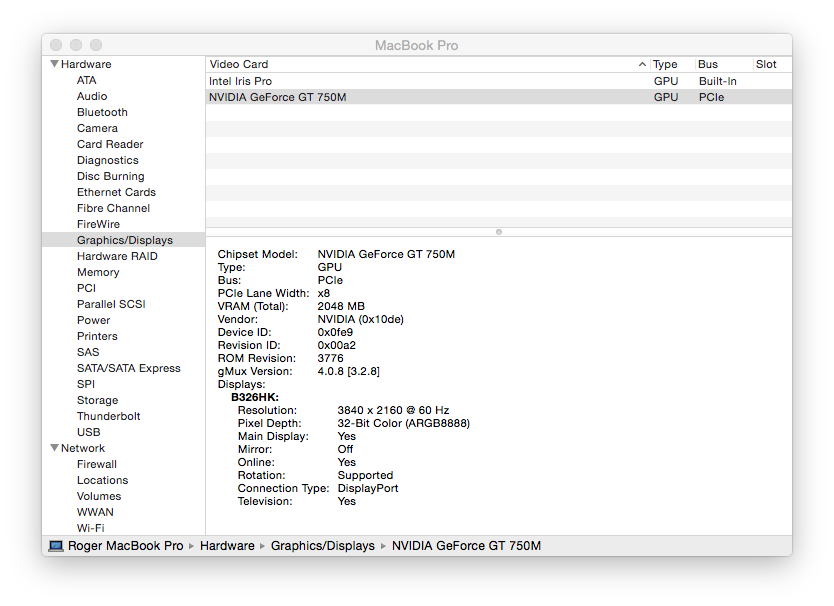Click the MacBook Pro window title
The height and width of the screenshot is (606, 834).
pos(416,45)
